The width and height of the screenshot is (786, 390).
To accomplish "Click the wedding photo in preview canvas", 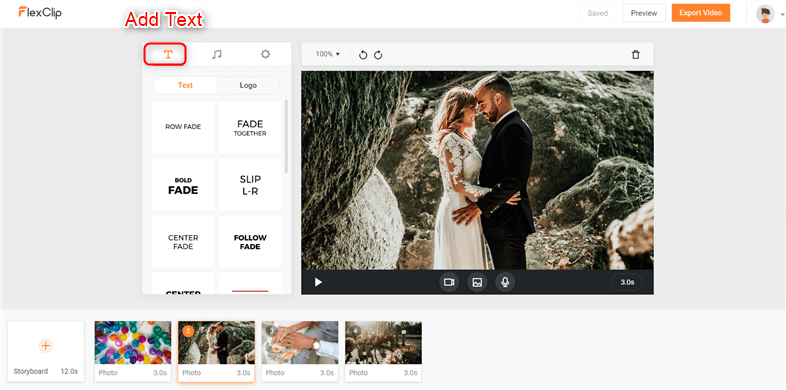I will (477, 170).
